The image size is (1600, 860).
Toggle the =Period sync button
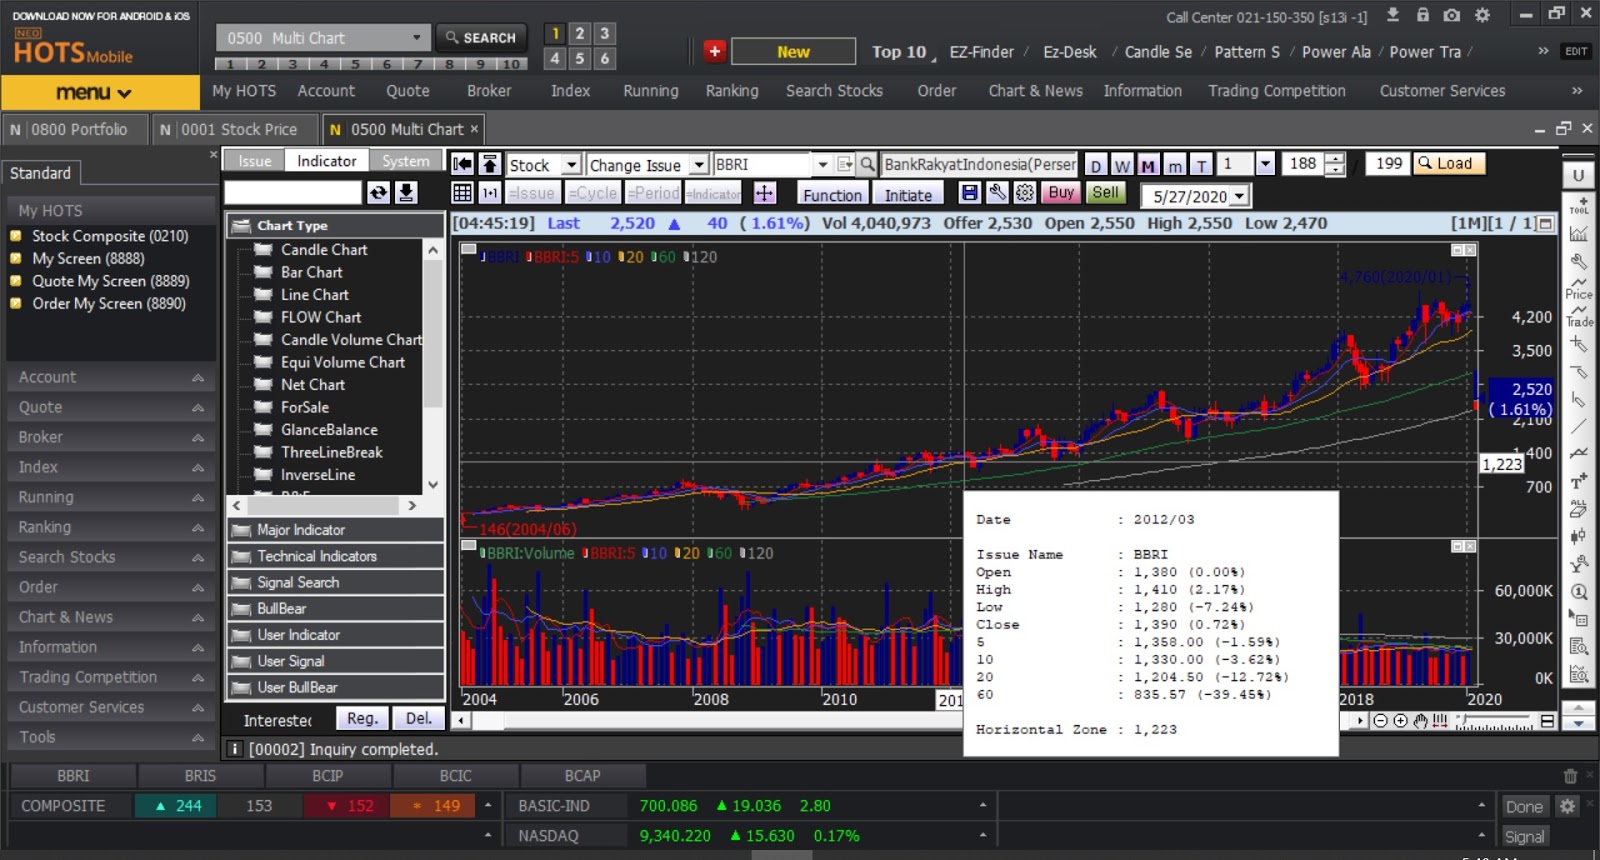pos(653,194)
